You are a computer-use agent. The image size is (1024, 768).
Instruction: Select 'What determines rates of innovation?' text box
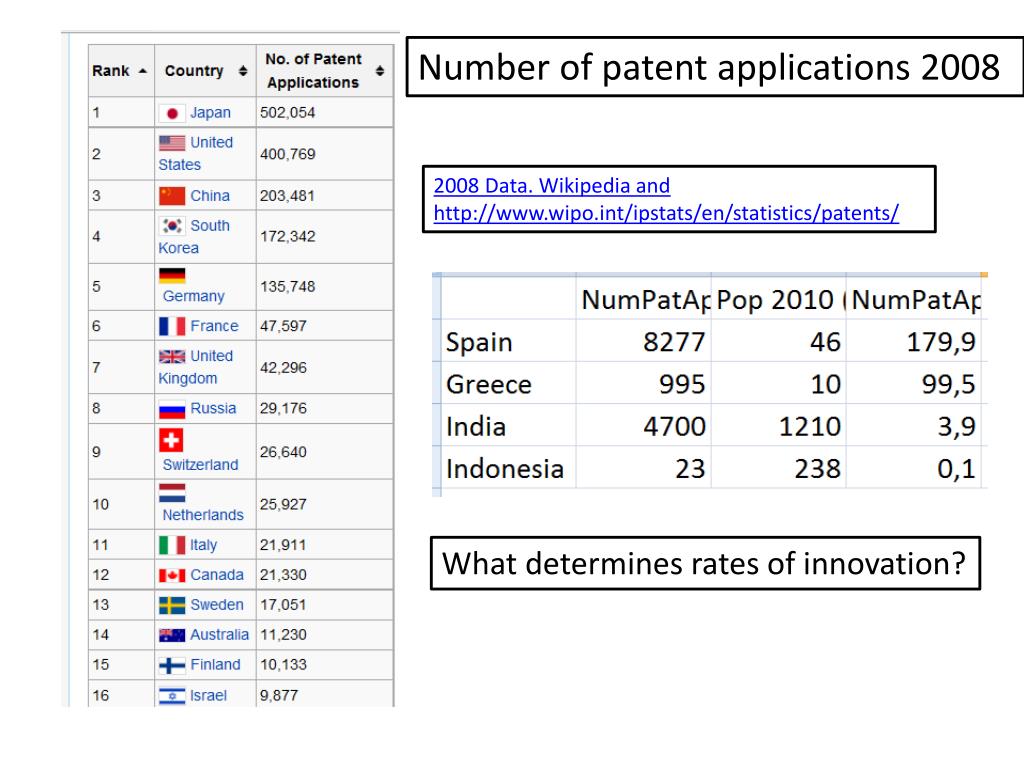[705, 564]
